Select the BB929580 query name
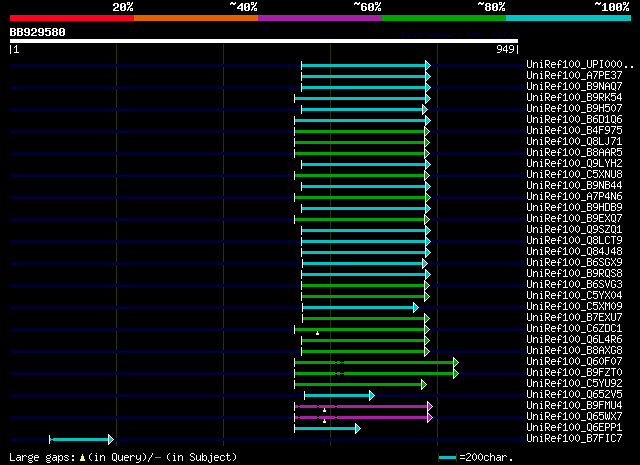The height and width of the screenshot is (465, 640). 38,32
